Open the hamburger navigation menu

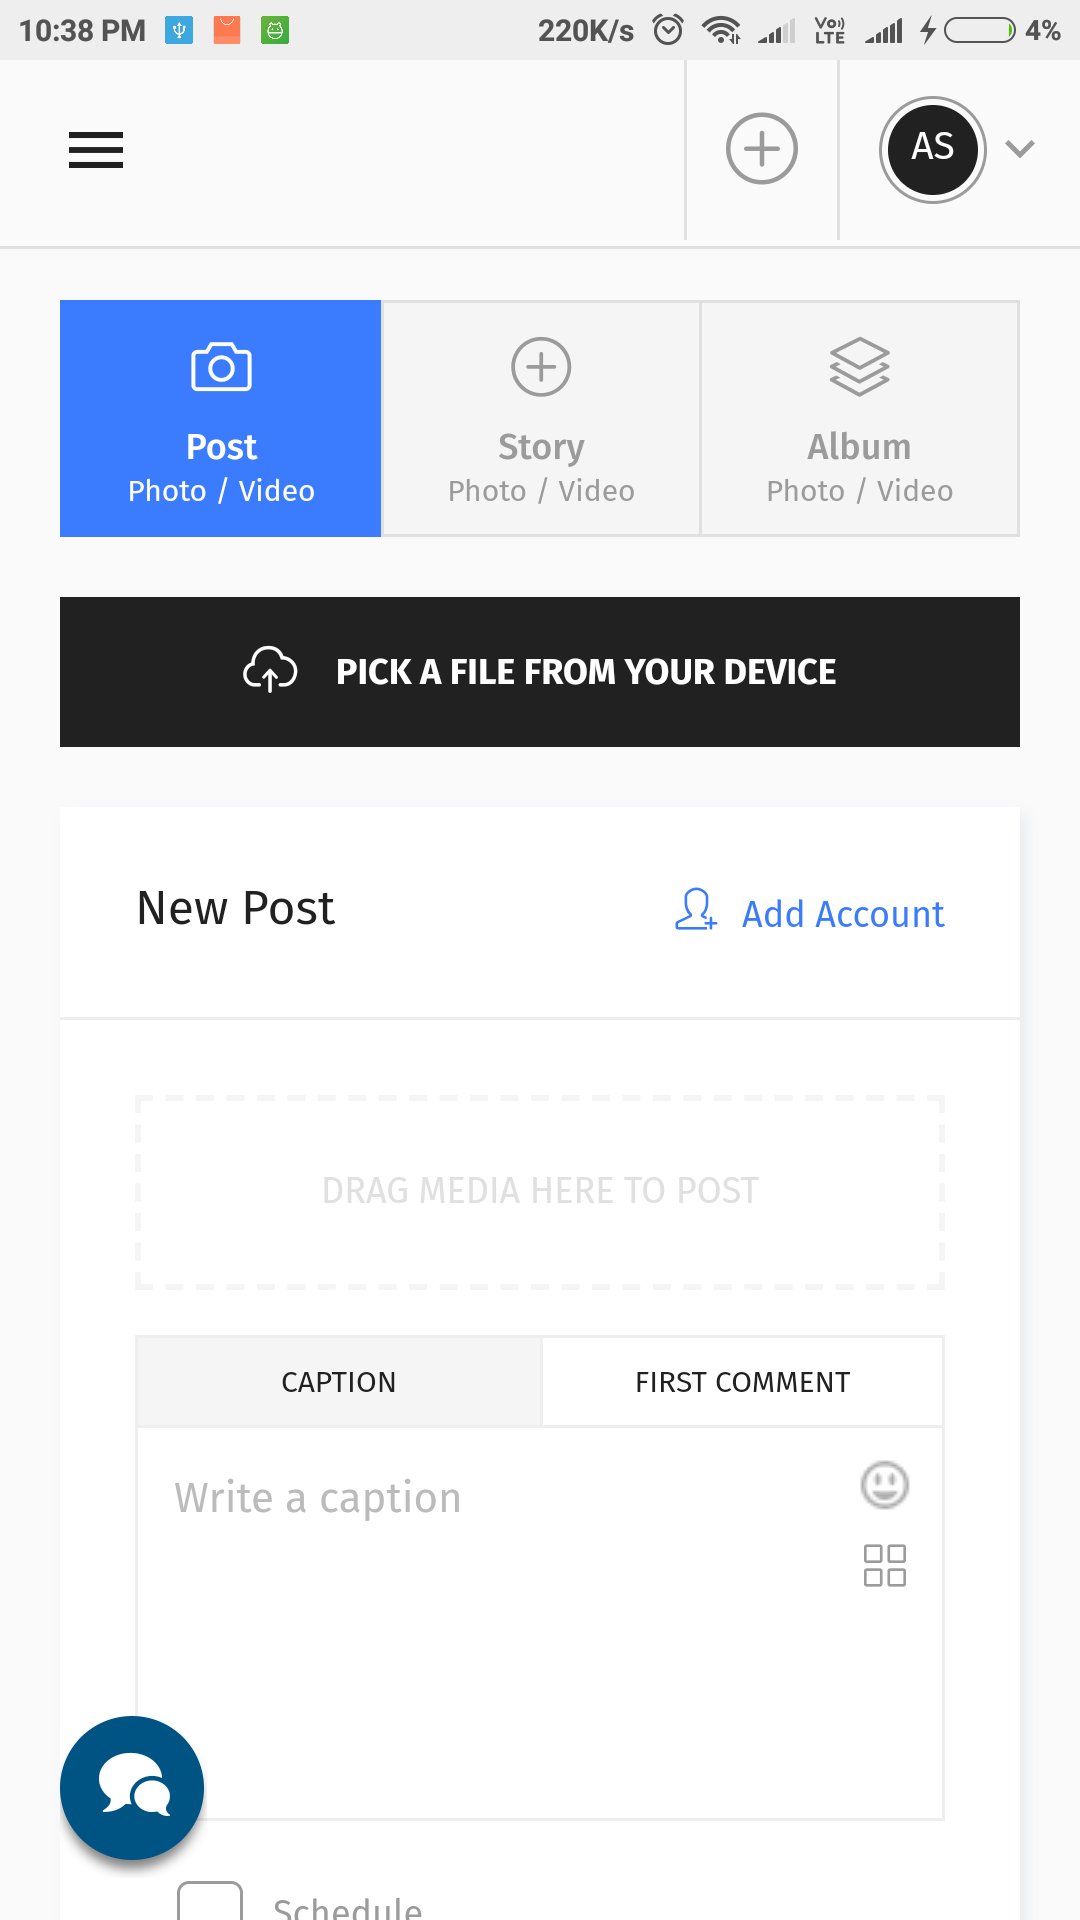point(96,150)
